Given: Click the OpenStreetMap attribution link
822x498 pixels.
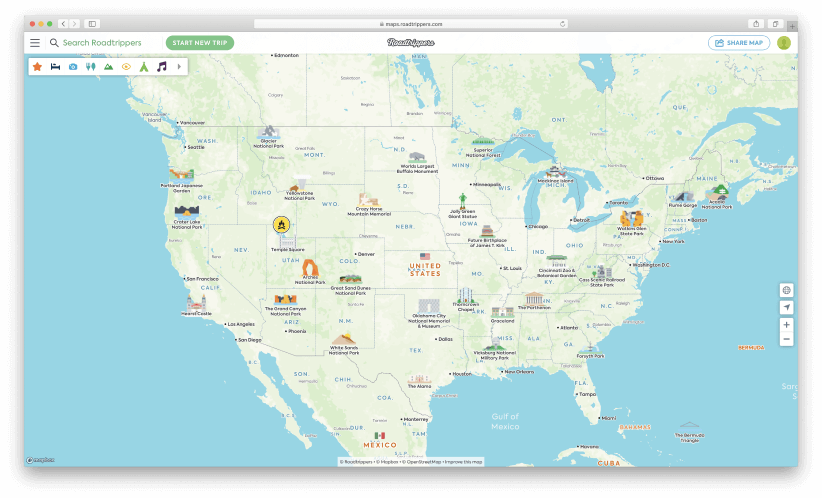Looking at the screenshot, I should [x=424, y=462].
